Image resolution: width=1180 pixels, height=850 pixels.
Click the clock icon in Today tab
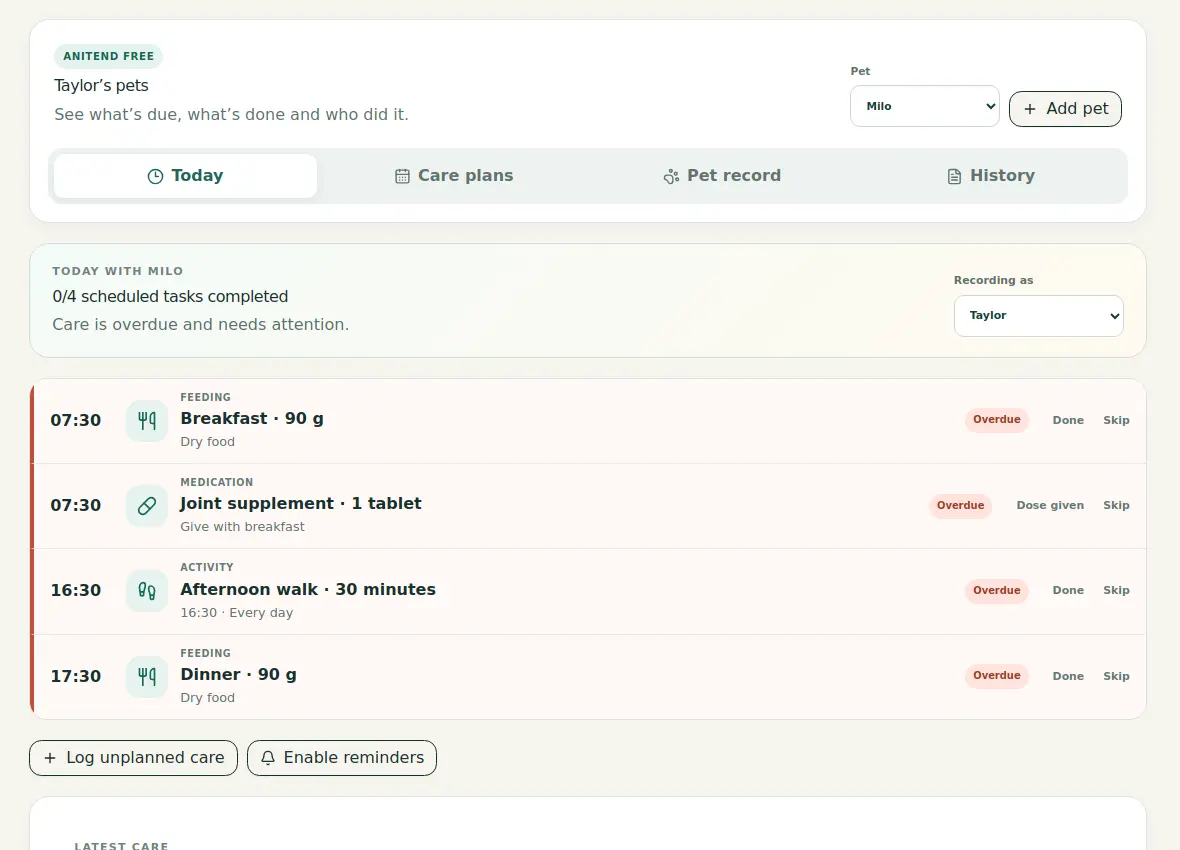pyautogui.click(x=155, y=176)
